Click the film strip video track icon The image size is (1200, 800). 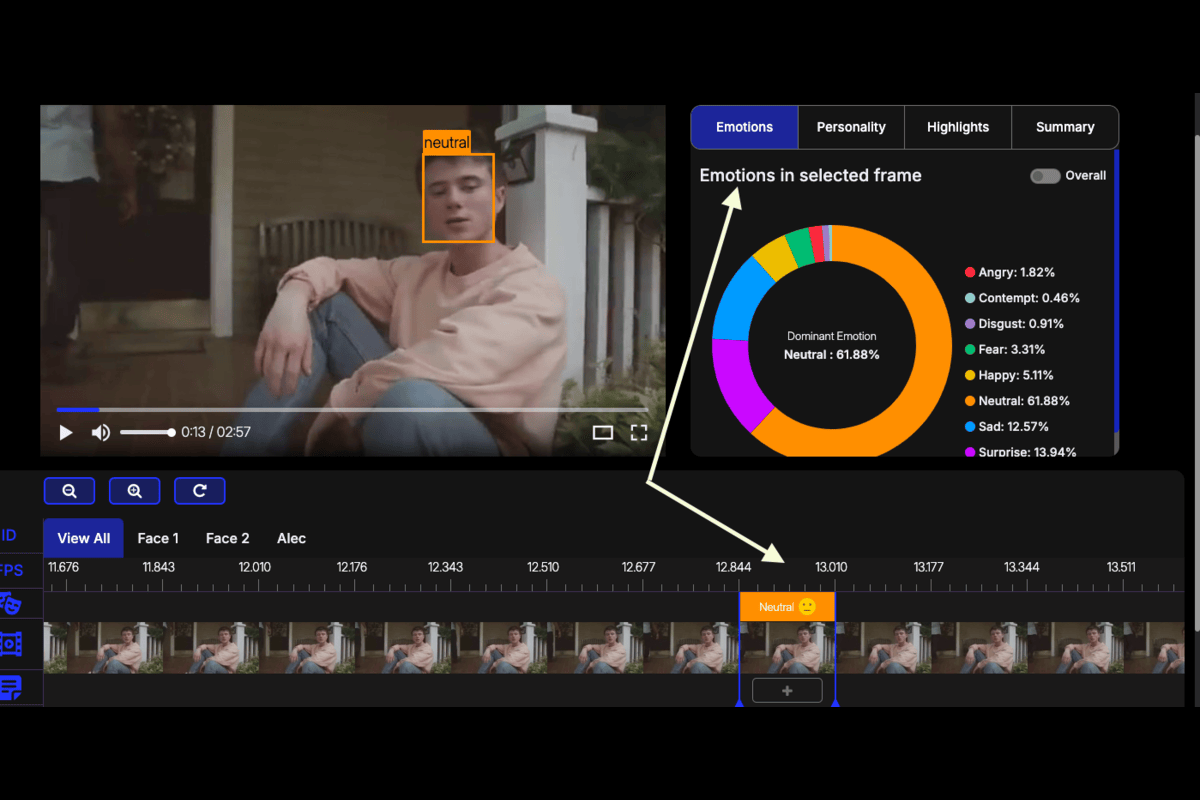pyautogui.click(x=11, y=644)
